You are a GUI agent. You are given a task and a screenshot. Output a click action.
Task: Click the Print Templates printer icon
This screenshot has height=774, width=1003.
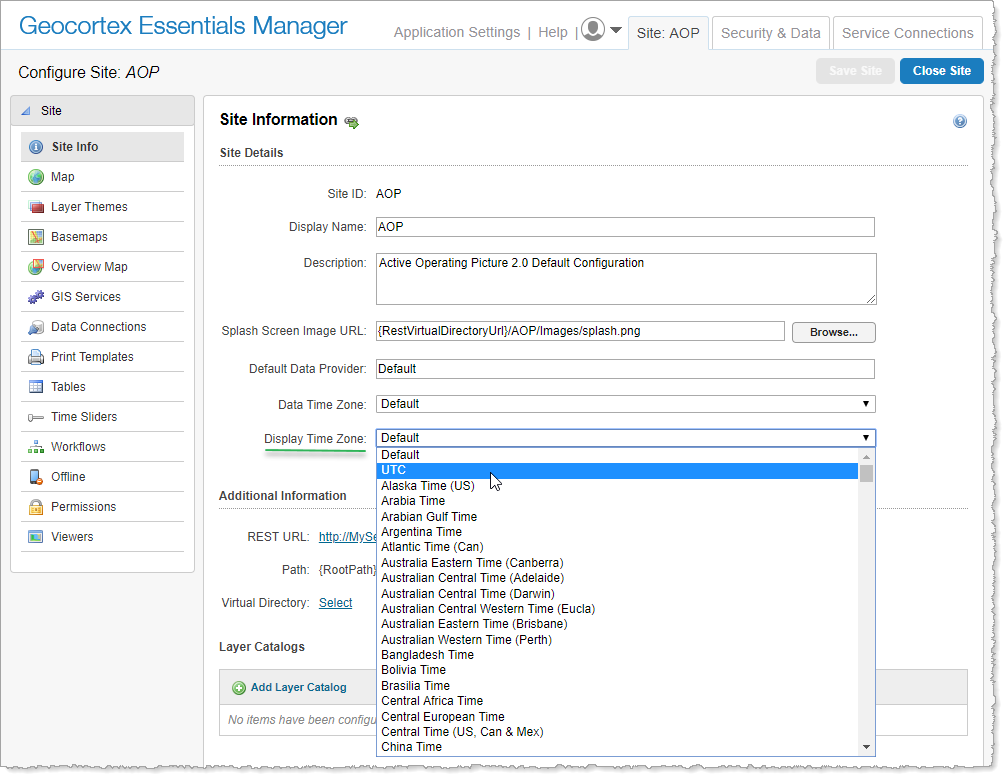coord(36,358)
